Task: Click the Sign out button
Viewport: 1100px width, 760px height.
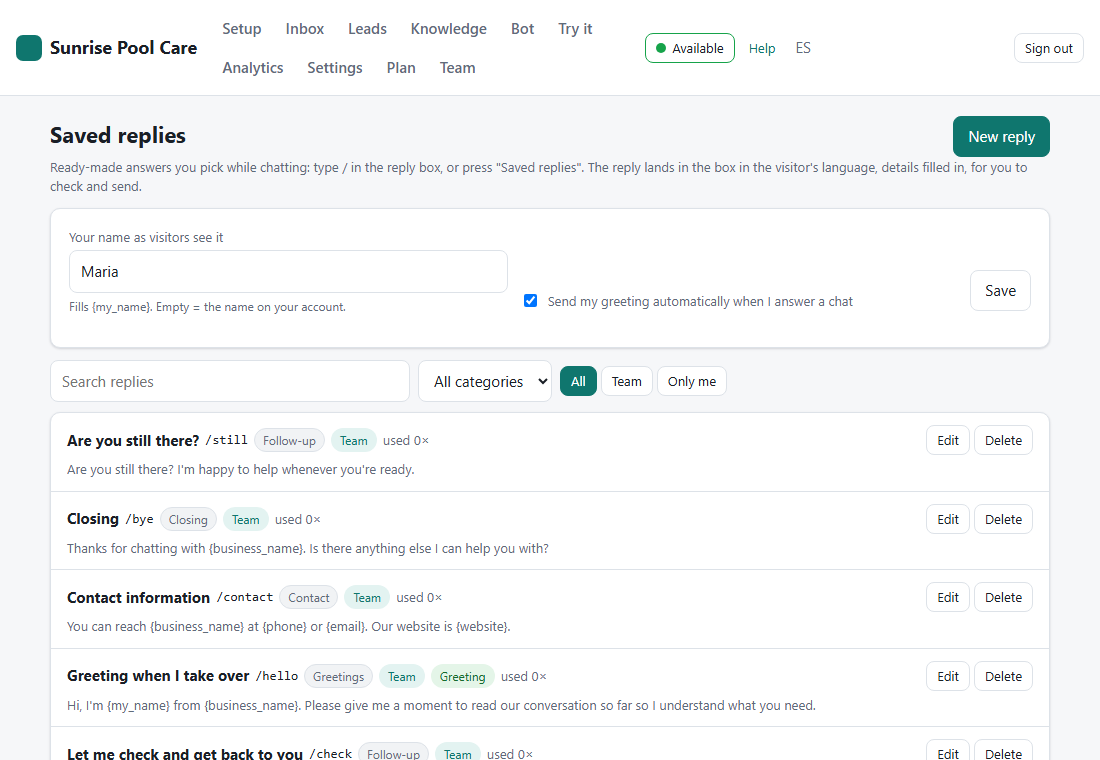Action: click(1048, 48)
